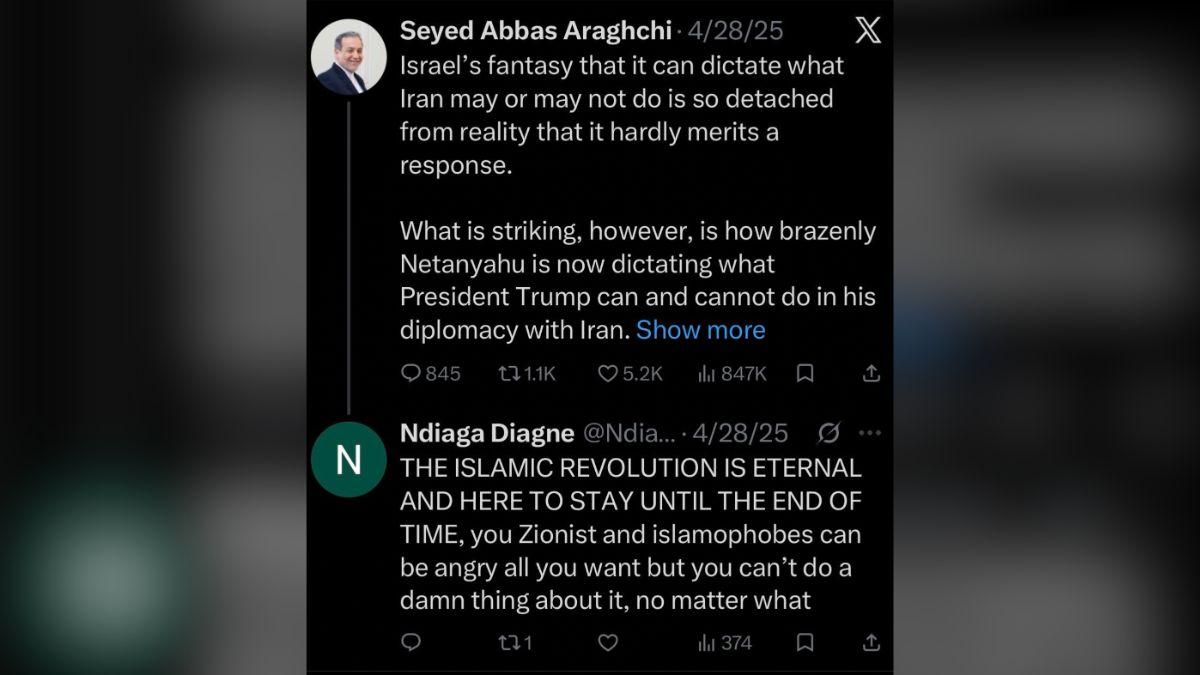Expand the tweet via Show more
Viewport: 1200px width, 675px height.
point(700,330)
